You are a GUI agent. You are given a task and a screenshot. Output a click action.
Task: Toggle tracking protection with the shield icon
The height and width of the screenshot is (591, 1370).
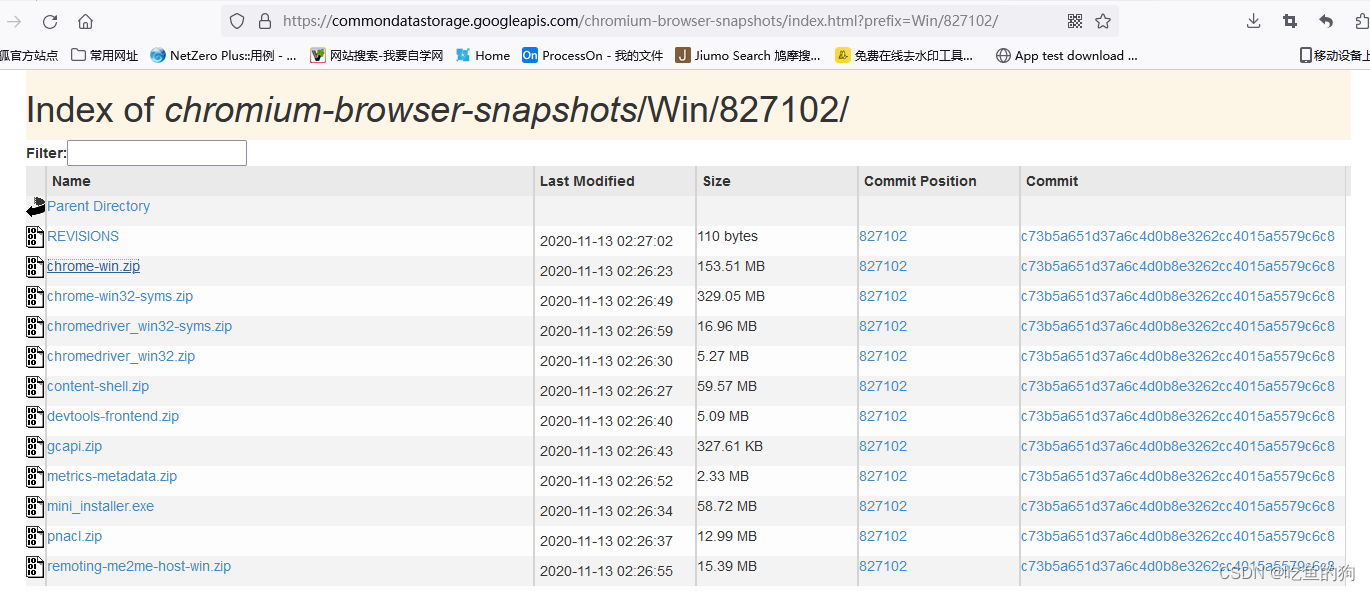[237, 20]
